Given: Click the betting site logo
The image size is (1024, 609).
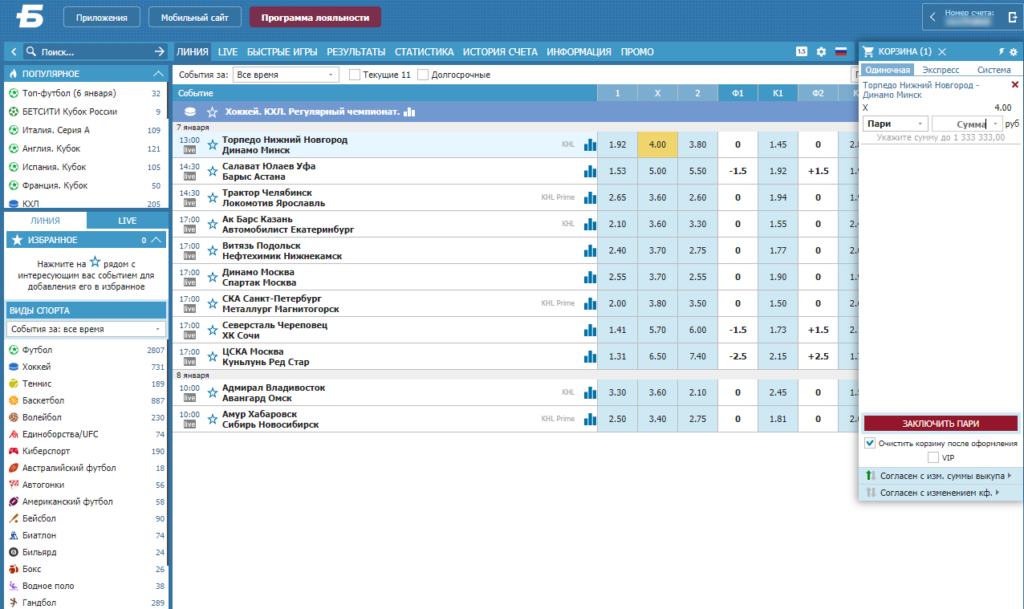Looking at the screenshot, I should [30, 16].
